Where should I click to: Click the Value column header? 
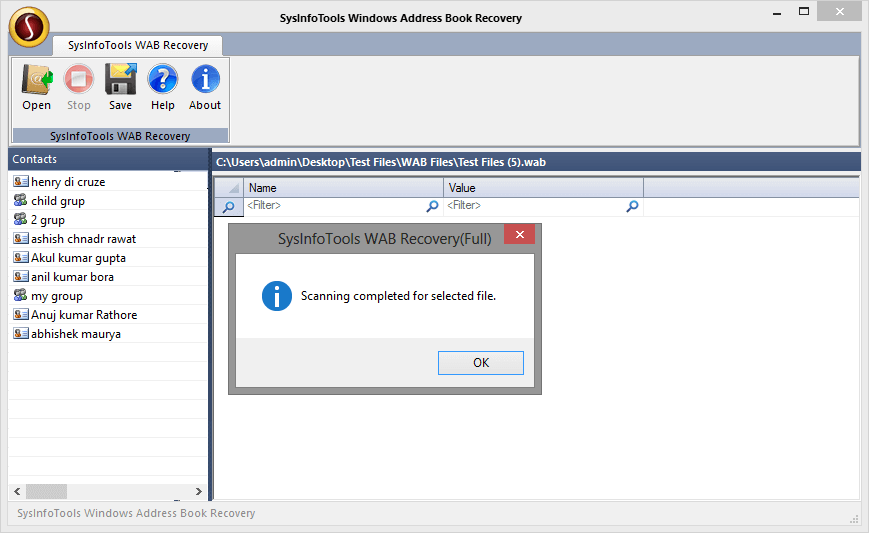click(543, 188)
